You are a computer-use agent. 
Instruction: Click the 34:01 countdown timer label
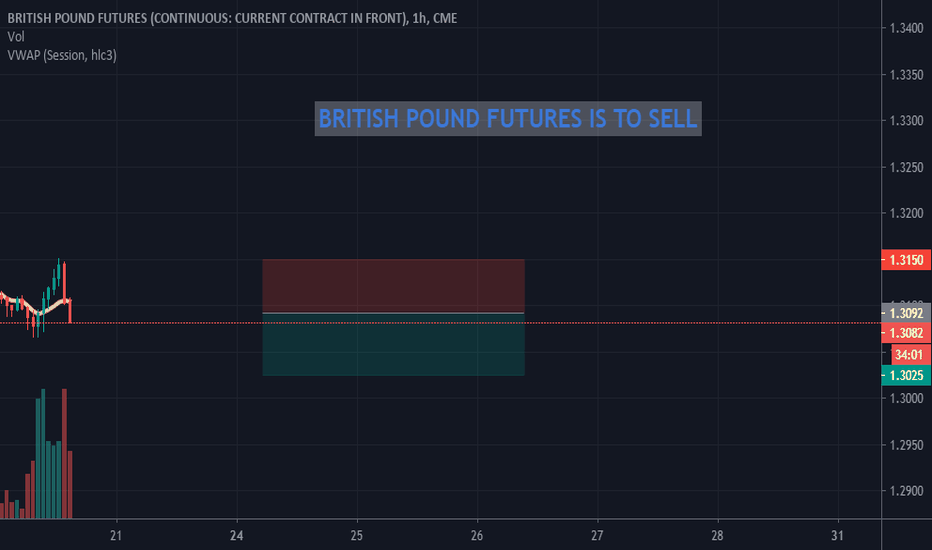(x=909, y=355)
